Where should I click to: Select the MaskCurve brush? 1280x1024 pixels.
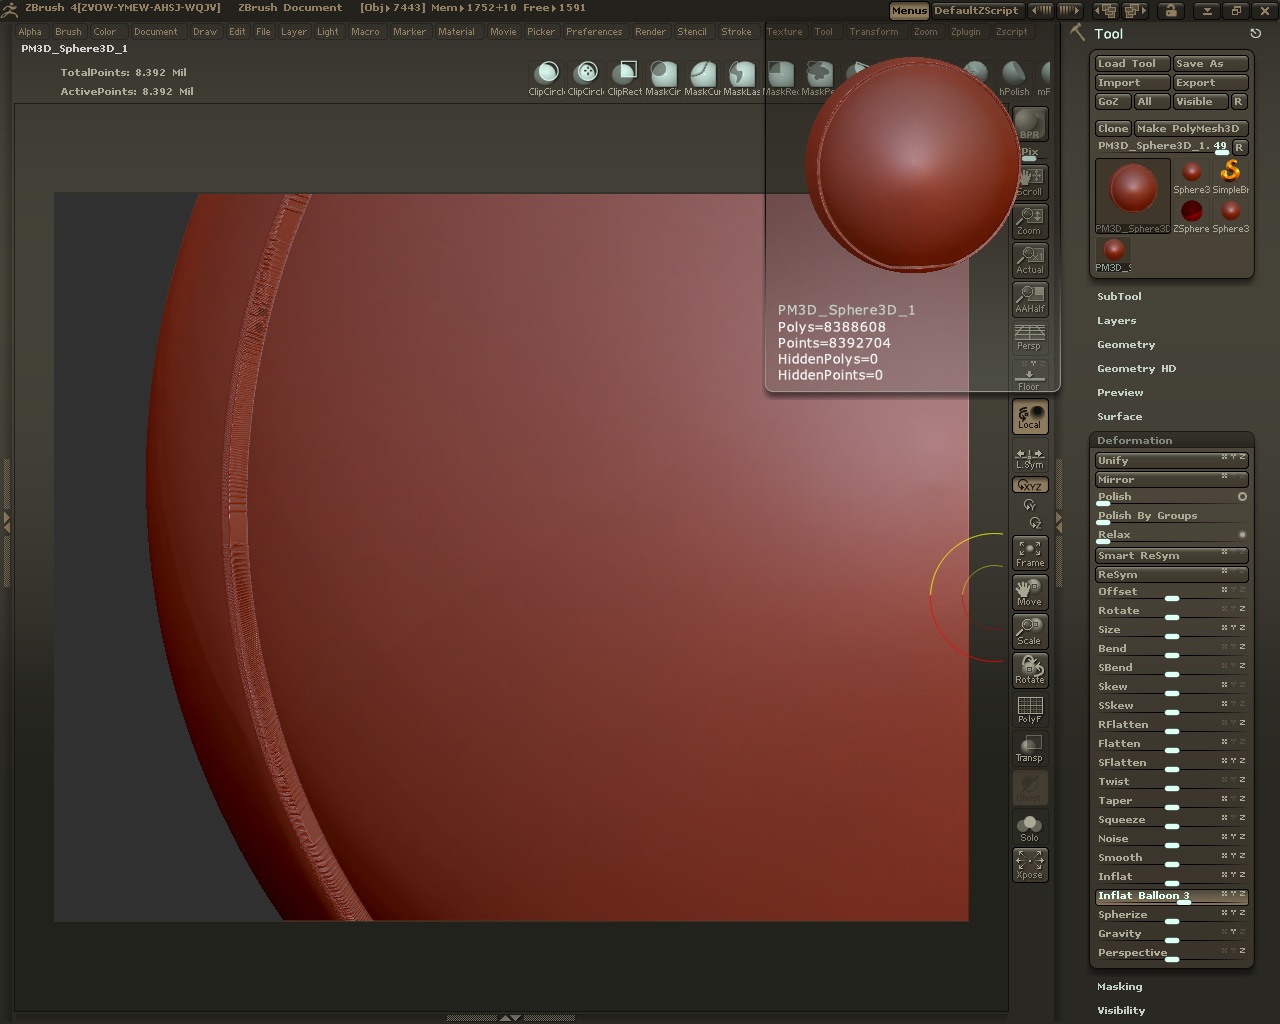[x=703, y=78]
